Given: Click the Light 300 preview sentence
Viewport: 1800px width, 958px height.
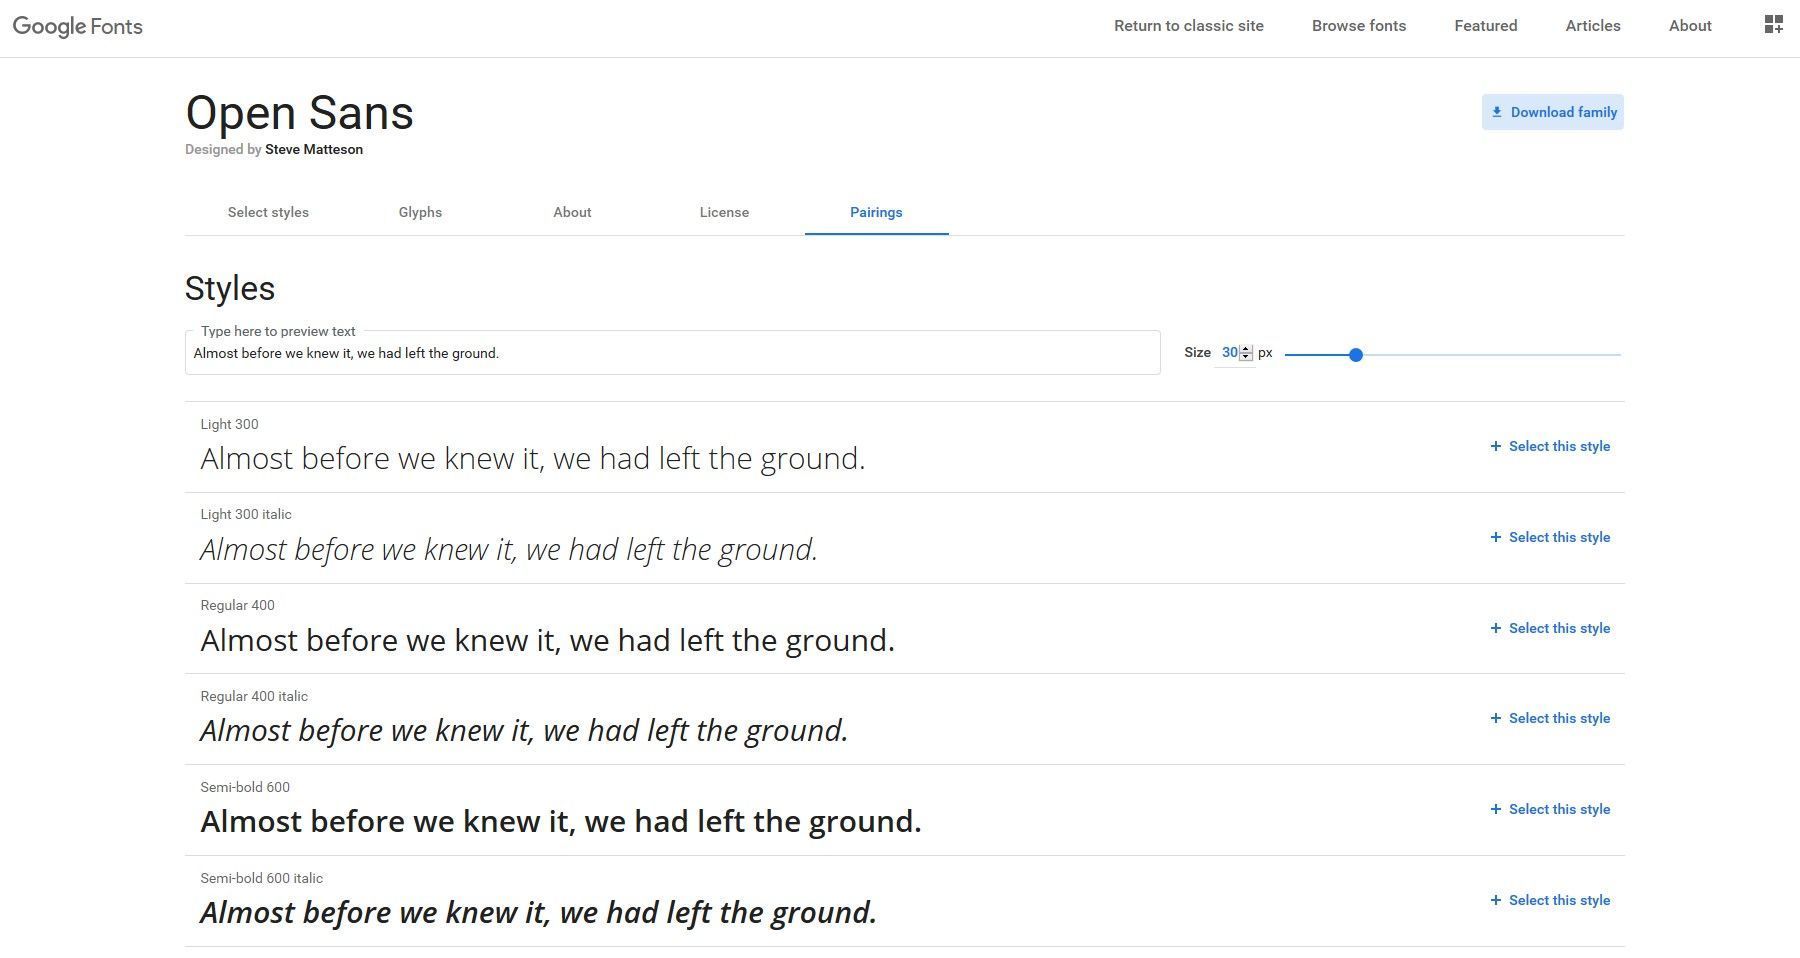Looking at the screenshot, I should (533, 459).
